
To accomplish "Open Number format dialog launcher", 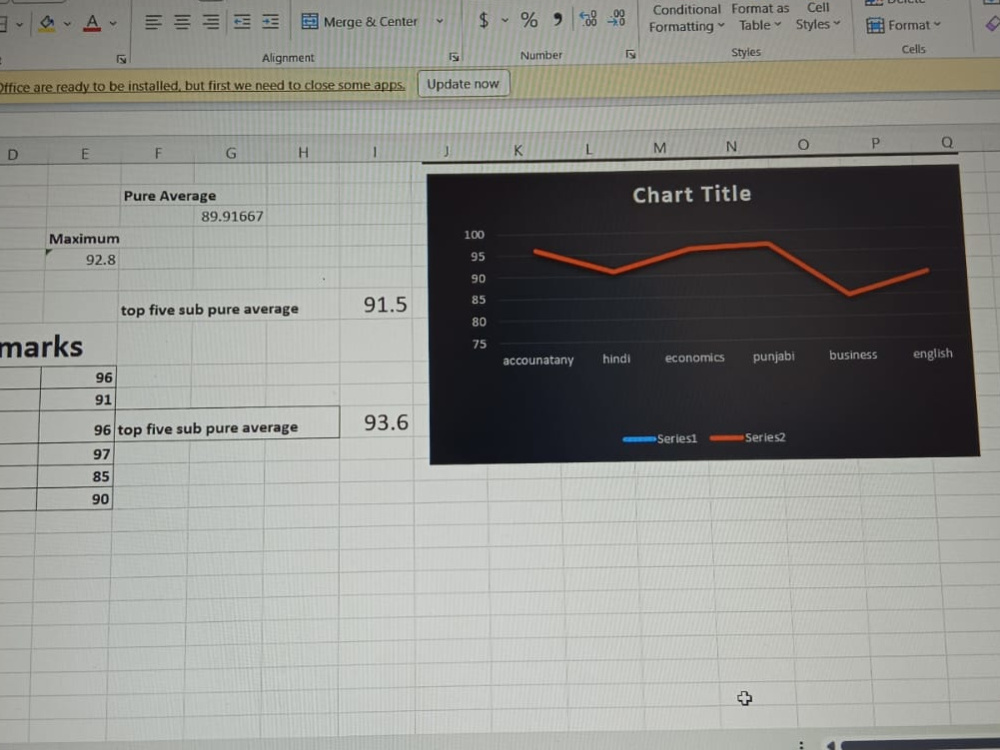I will (x=631, y=54).
